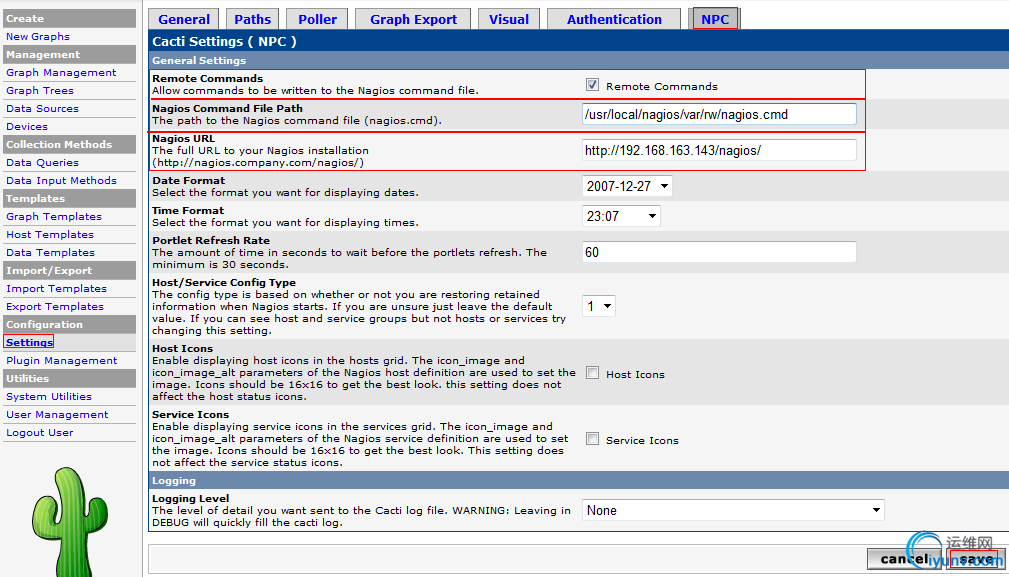Open the Host/Service Config Type dropdown

tap(598, 306)
